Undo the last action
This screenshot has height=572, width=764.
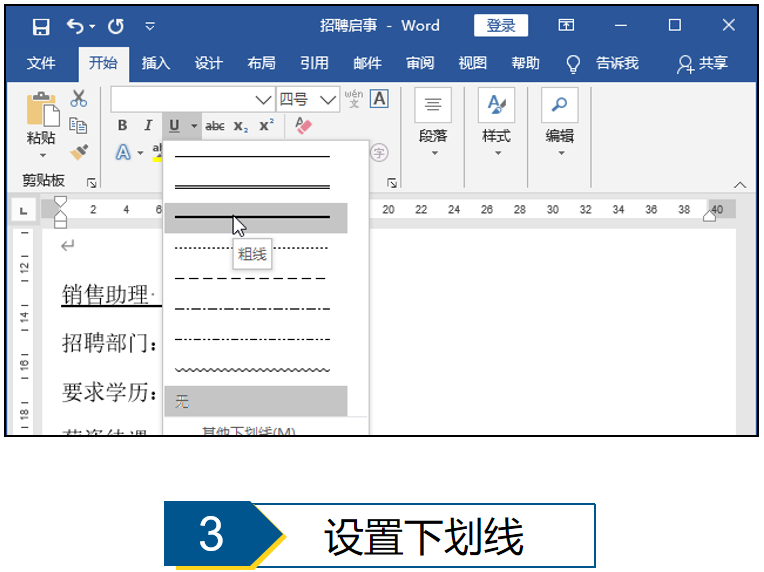tap(75, 26)
